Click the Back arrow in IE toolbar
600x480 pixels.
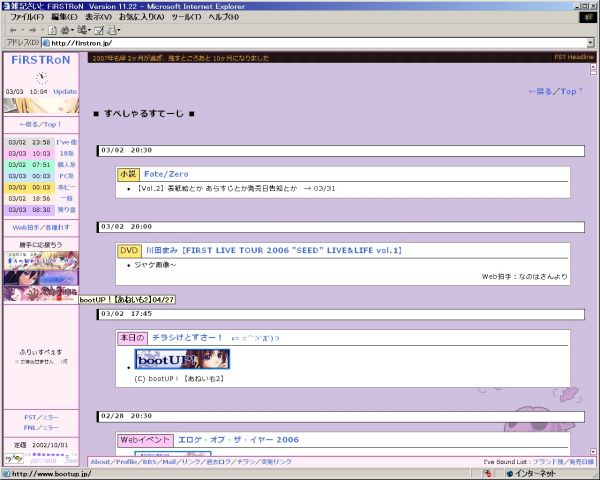pos(11,30)
